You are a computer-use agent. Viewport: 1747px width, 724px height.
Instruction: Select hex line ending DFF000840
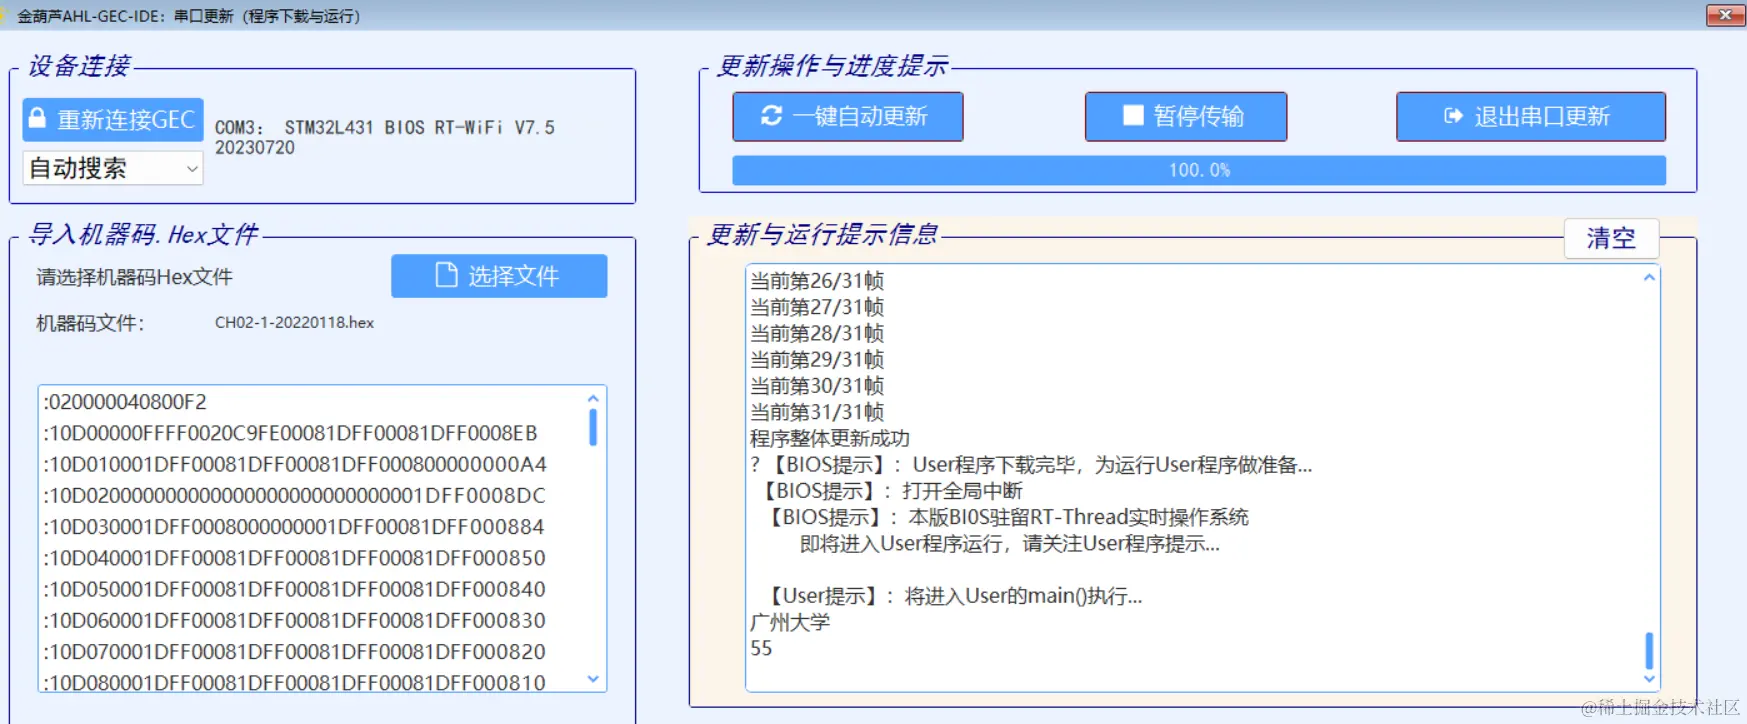[x=294, y=589]
